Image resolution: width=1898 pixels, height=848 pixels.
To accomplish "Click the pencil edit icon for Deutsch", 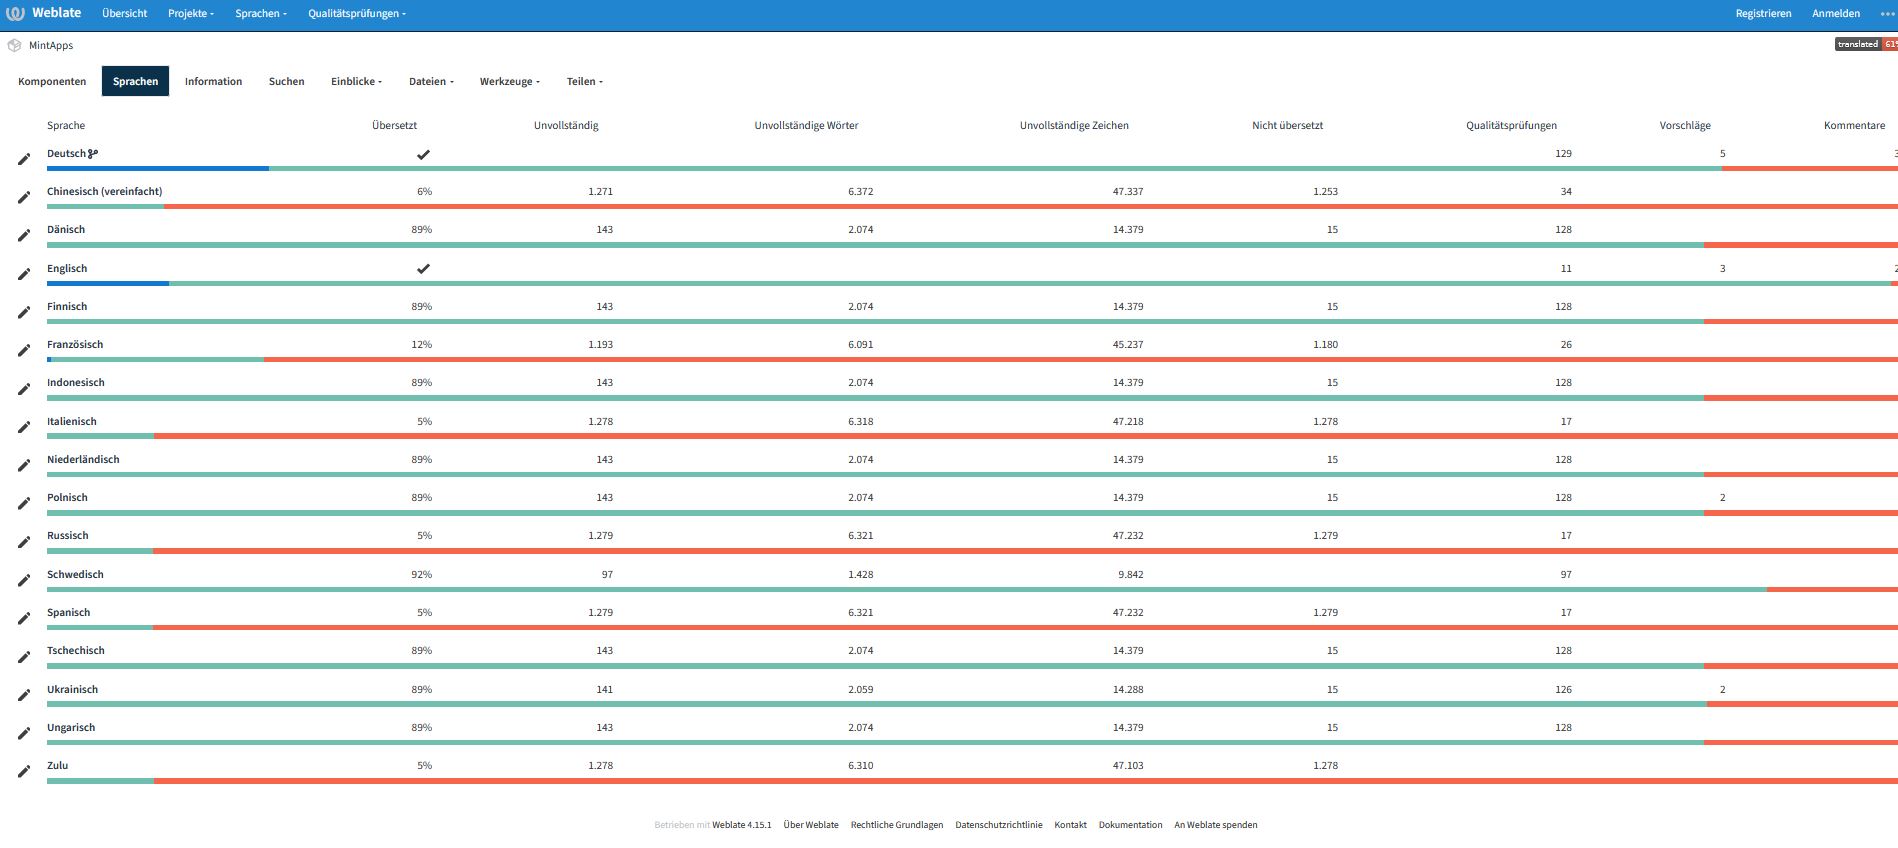I will [24, 159].
